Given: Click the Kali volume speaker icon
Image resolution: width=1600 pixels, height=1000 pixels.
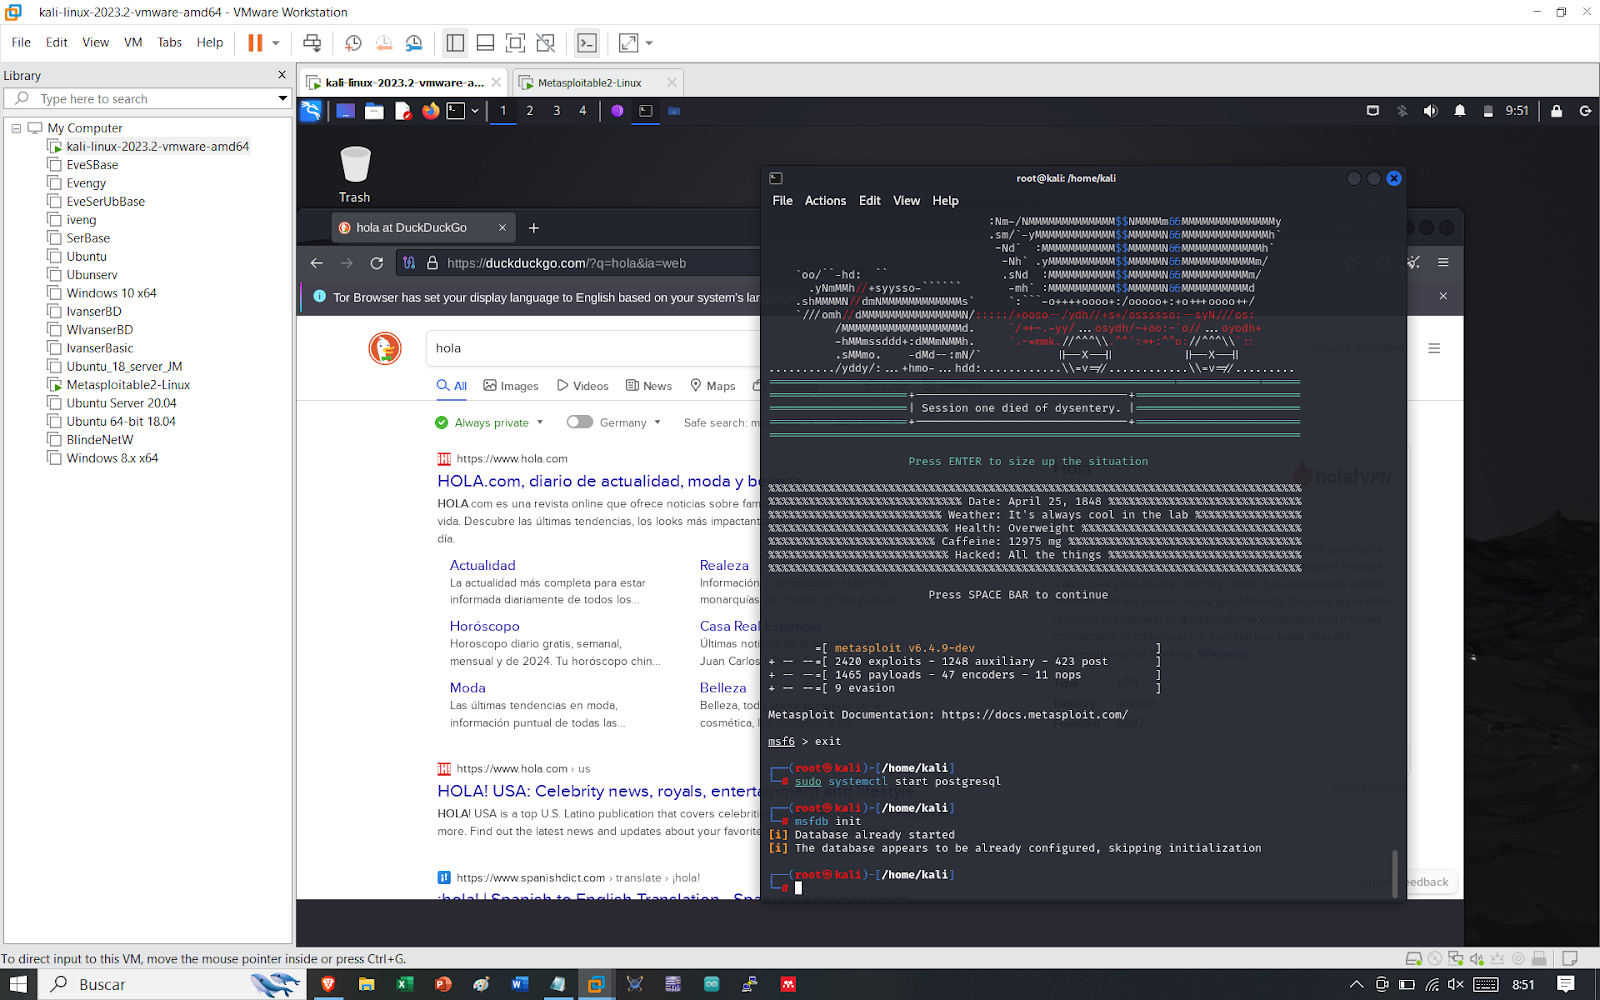Looking at the screenshot, I should (1431, 111).
